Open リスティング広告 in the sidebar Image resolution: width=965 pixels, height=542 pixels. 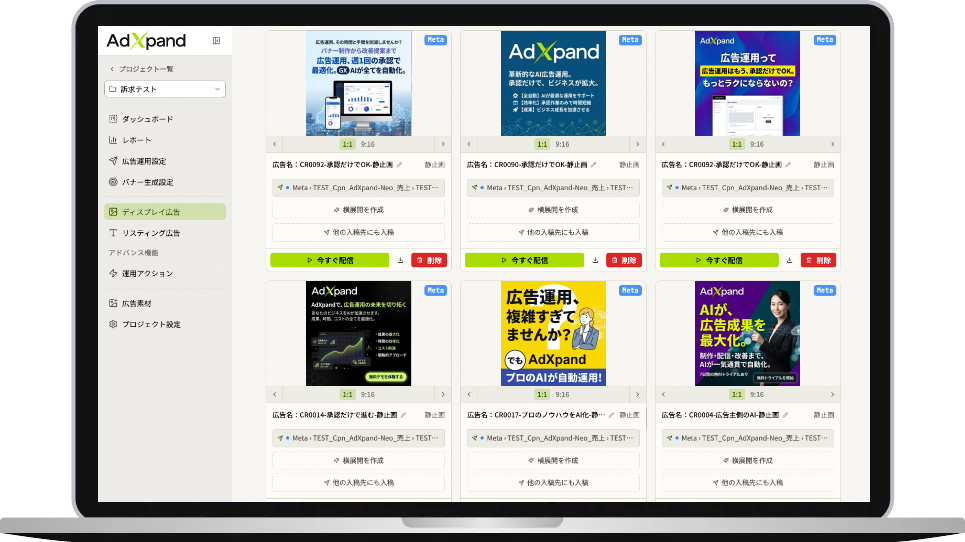pyautogui.click(x=165, y=233)
